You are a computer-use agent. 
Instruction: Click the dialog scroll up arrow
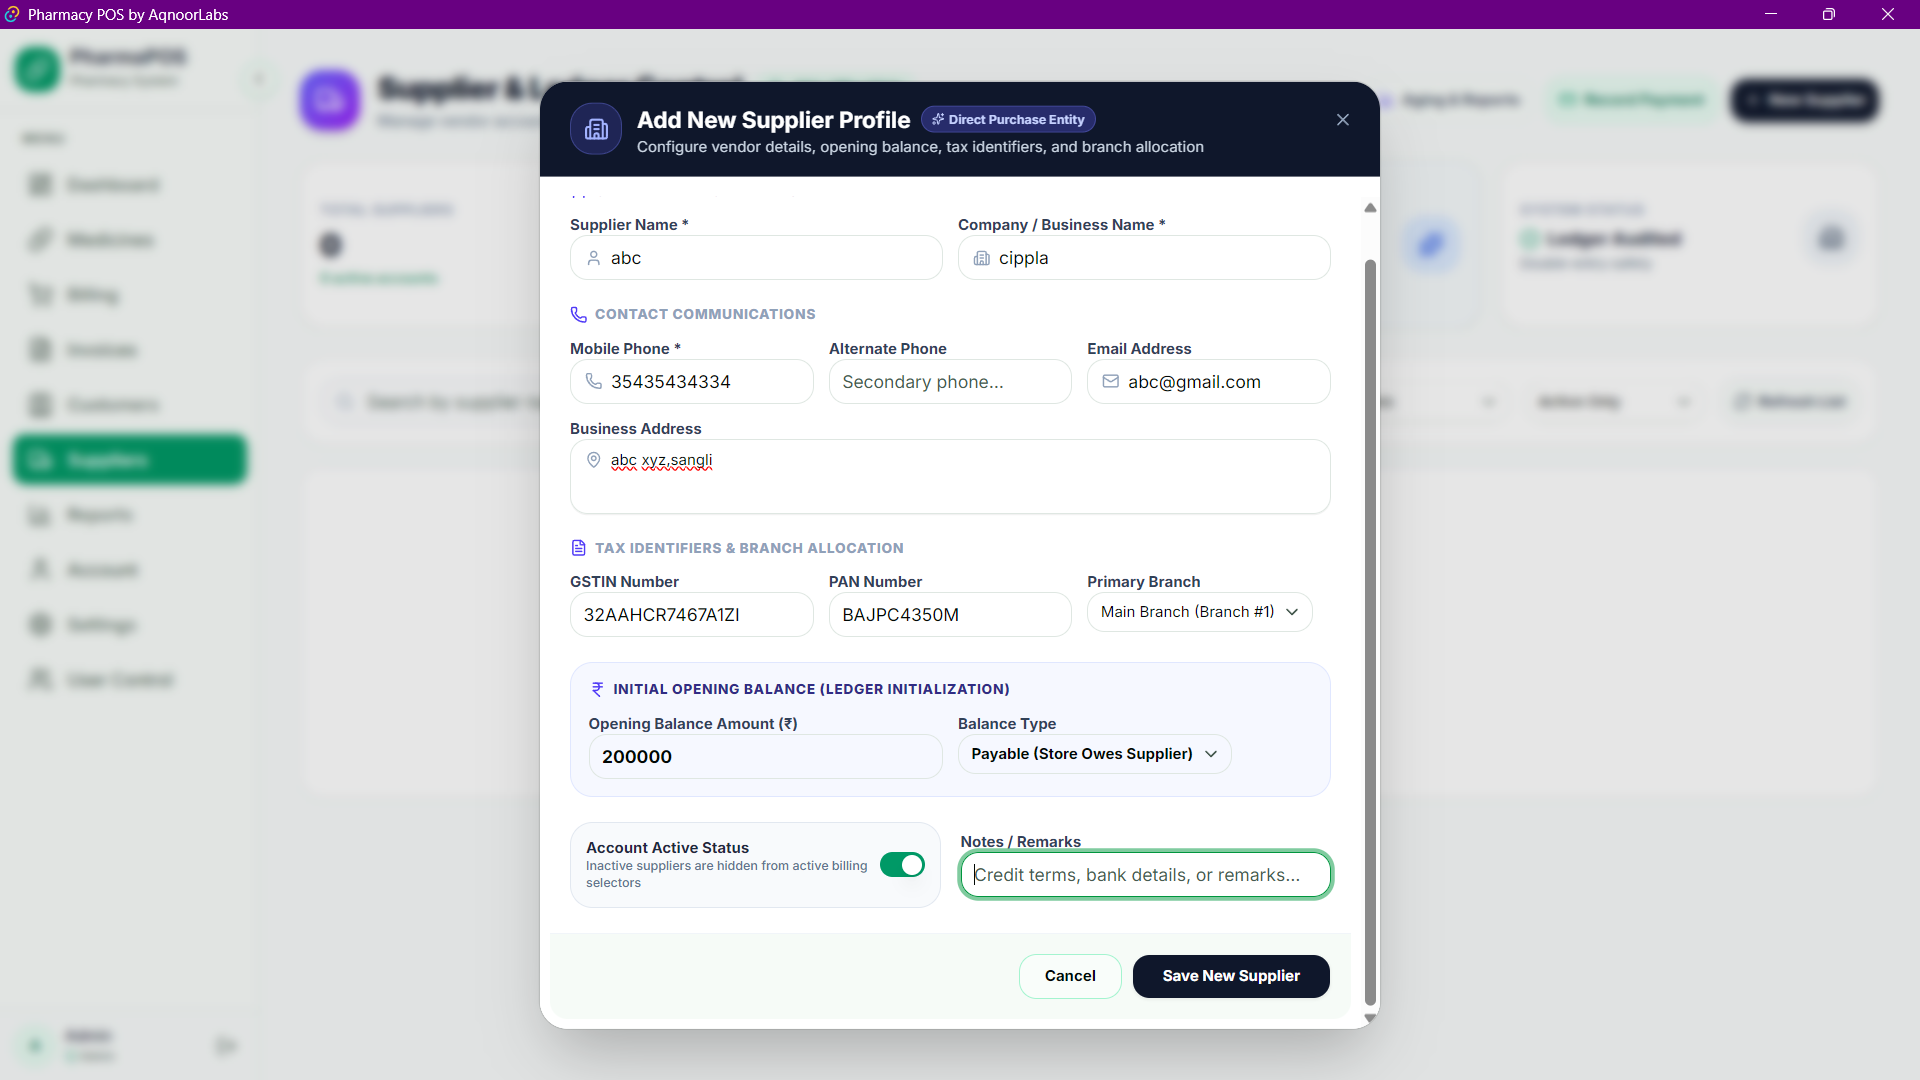[1370, 208]
